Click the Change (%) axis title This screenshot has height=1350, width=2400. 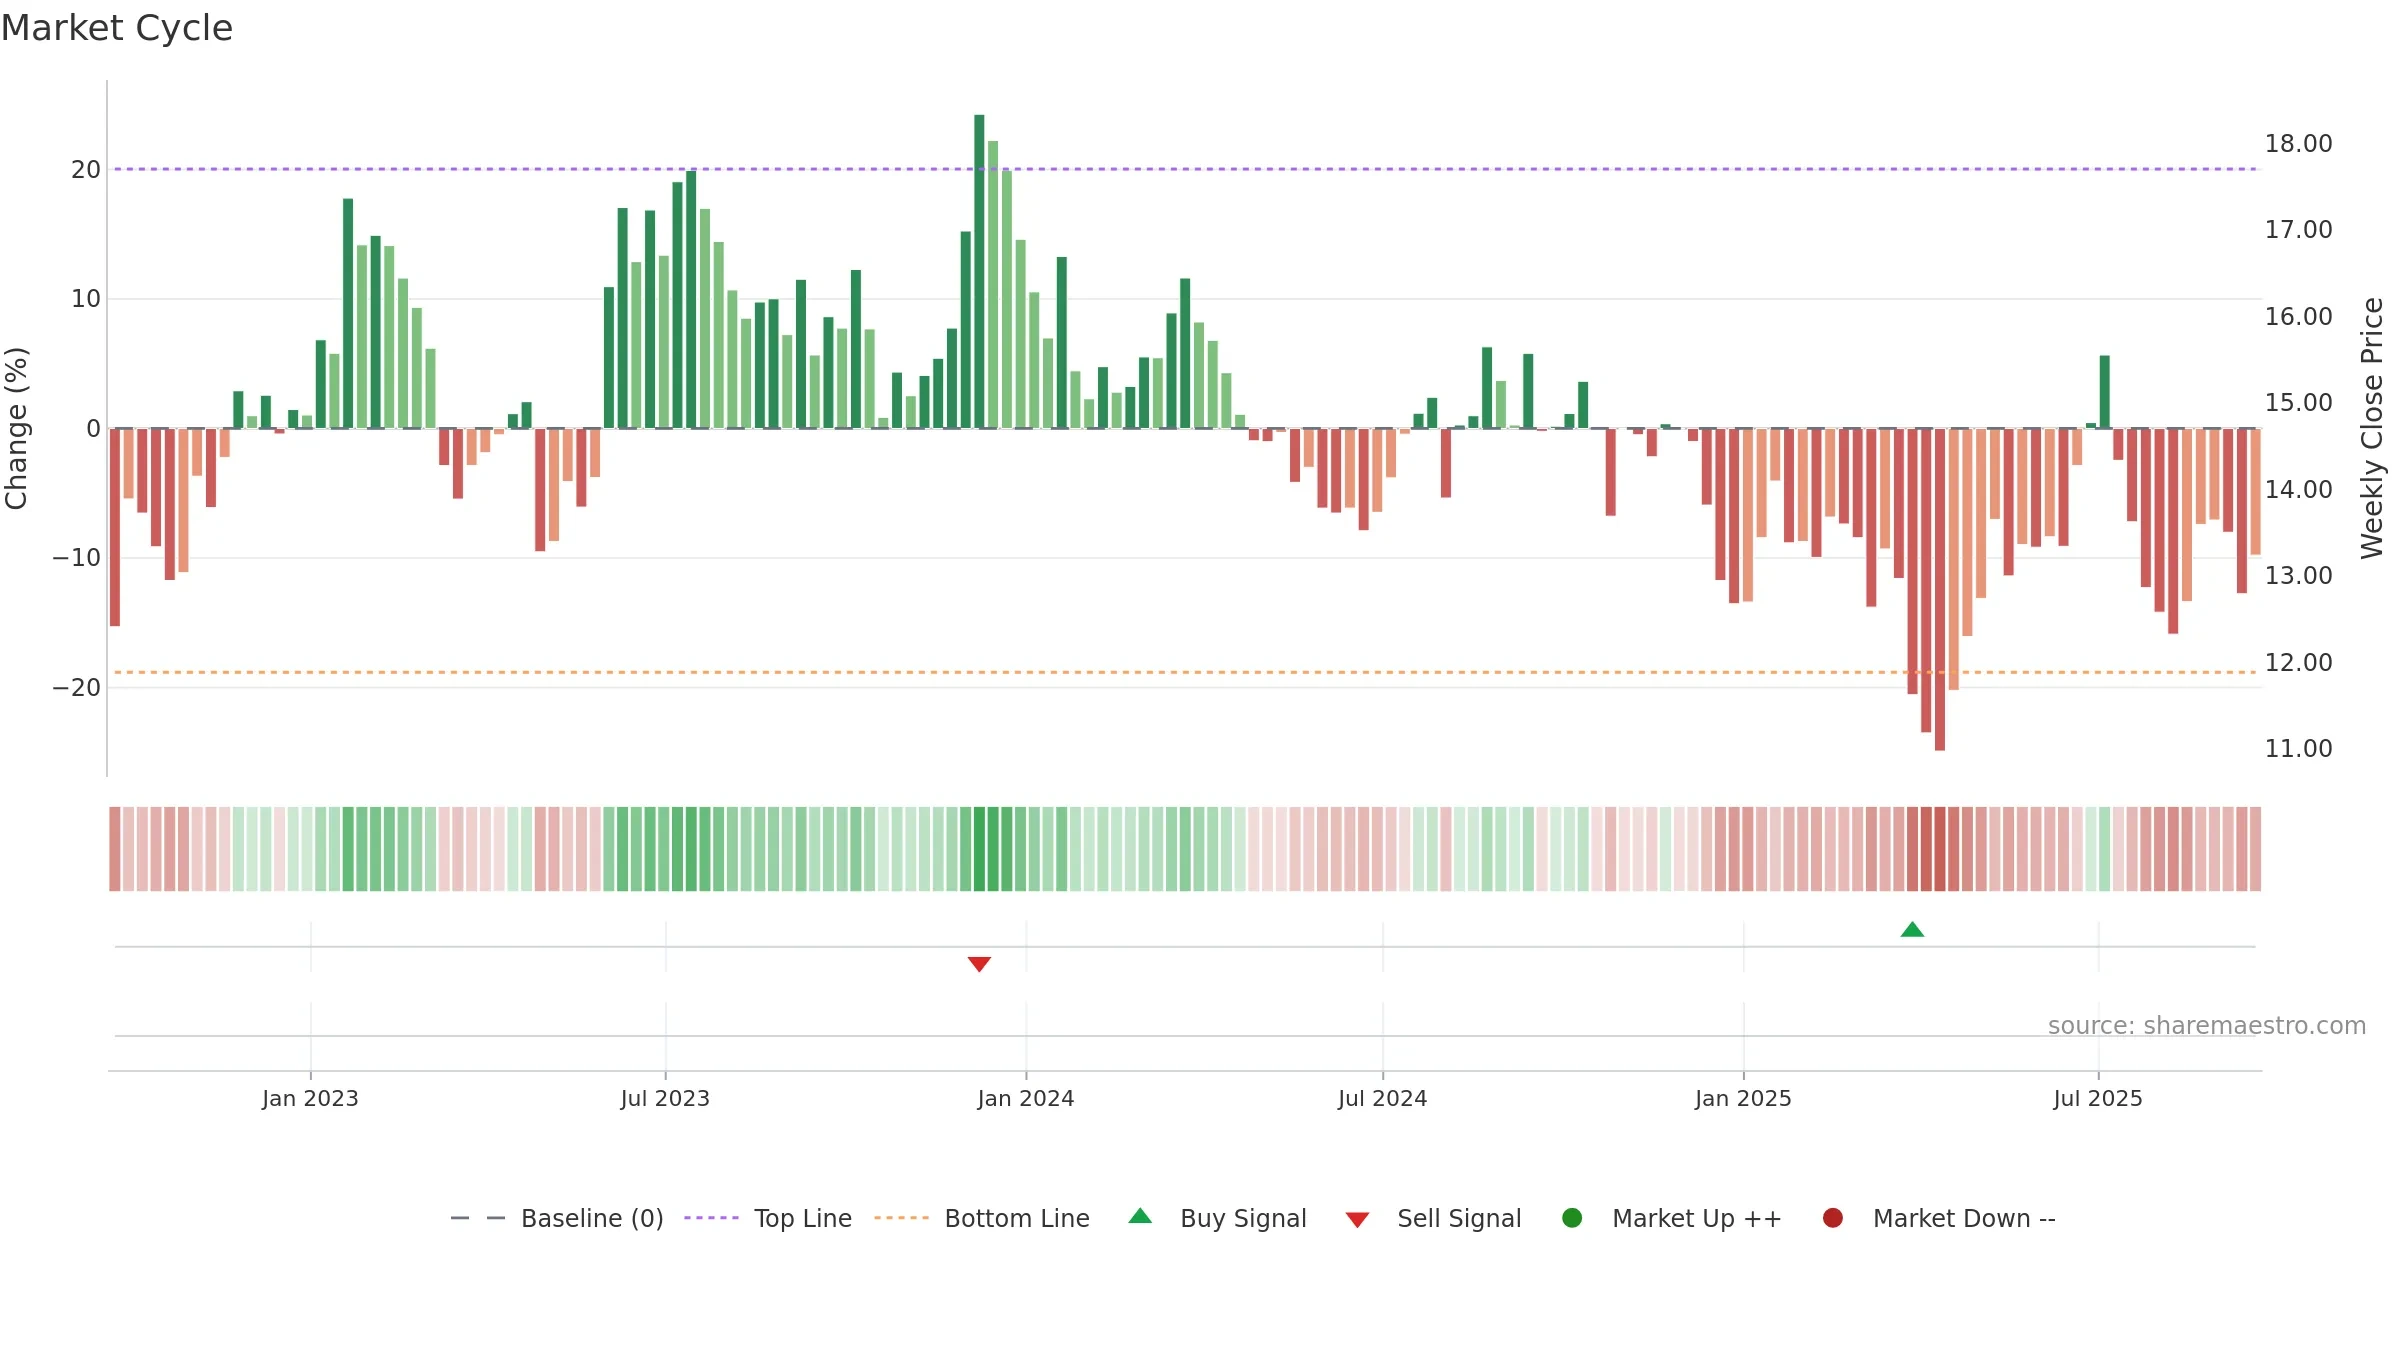click(x=16, y=428)
